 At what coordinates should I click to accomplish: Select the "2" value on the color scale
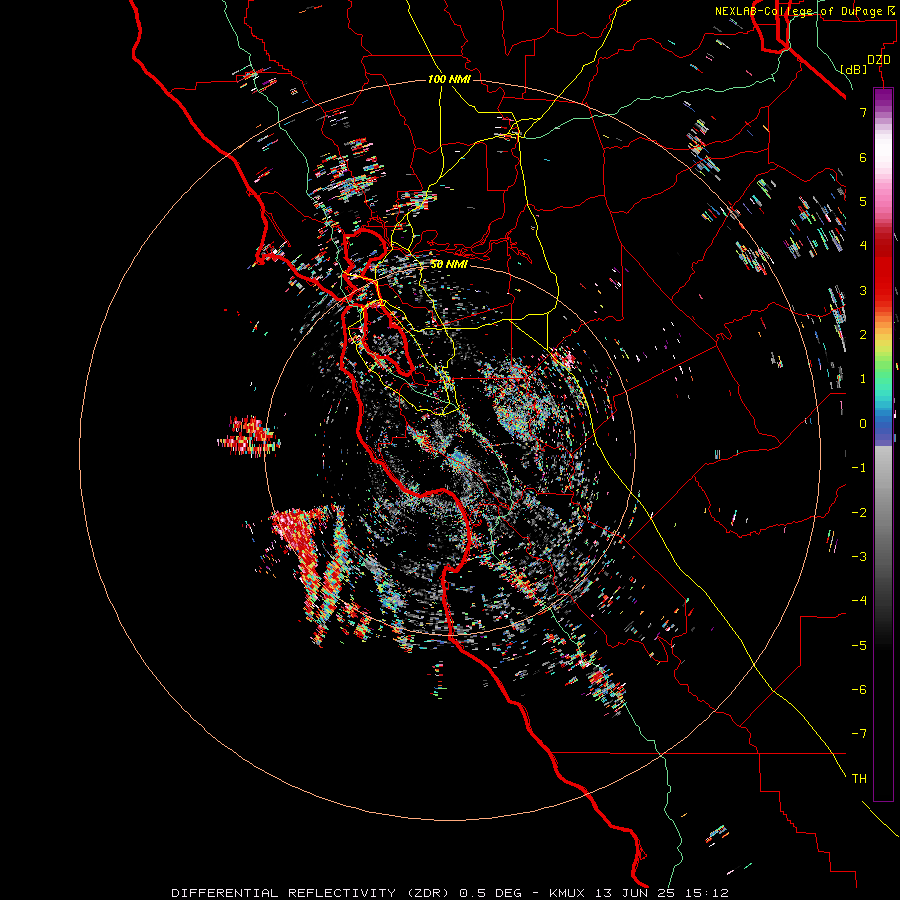click(x=863, y=335)
